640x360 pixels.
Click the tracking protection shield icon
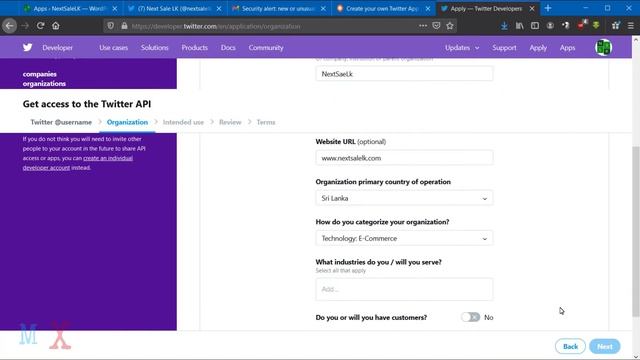coord(111,26)
